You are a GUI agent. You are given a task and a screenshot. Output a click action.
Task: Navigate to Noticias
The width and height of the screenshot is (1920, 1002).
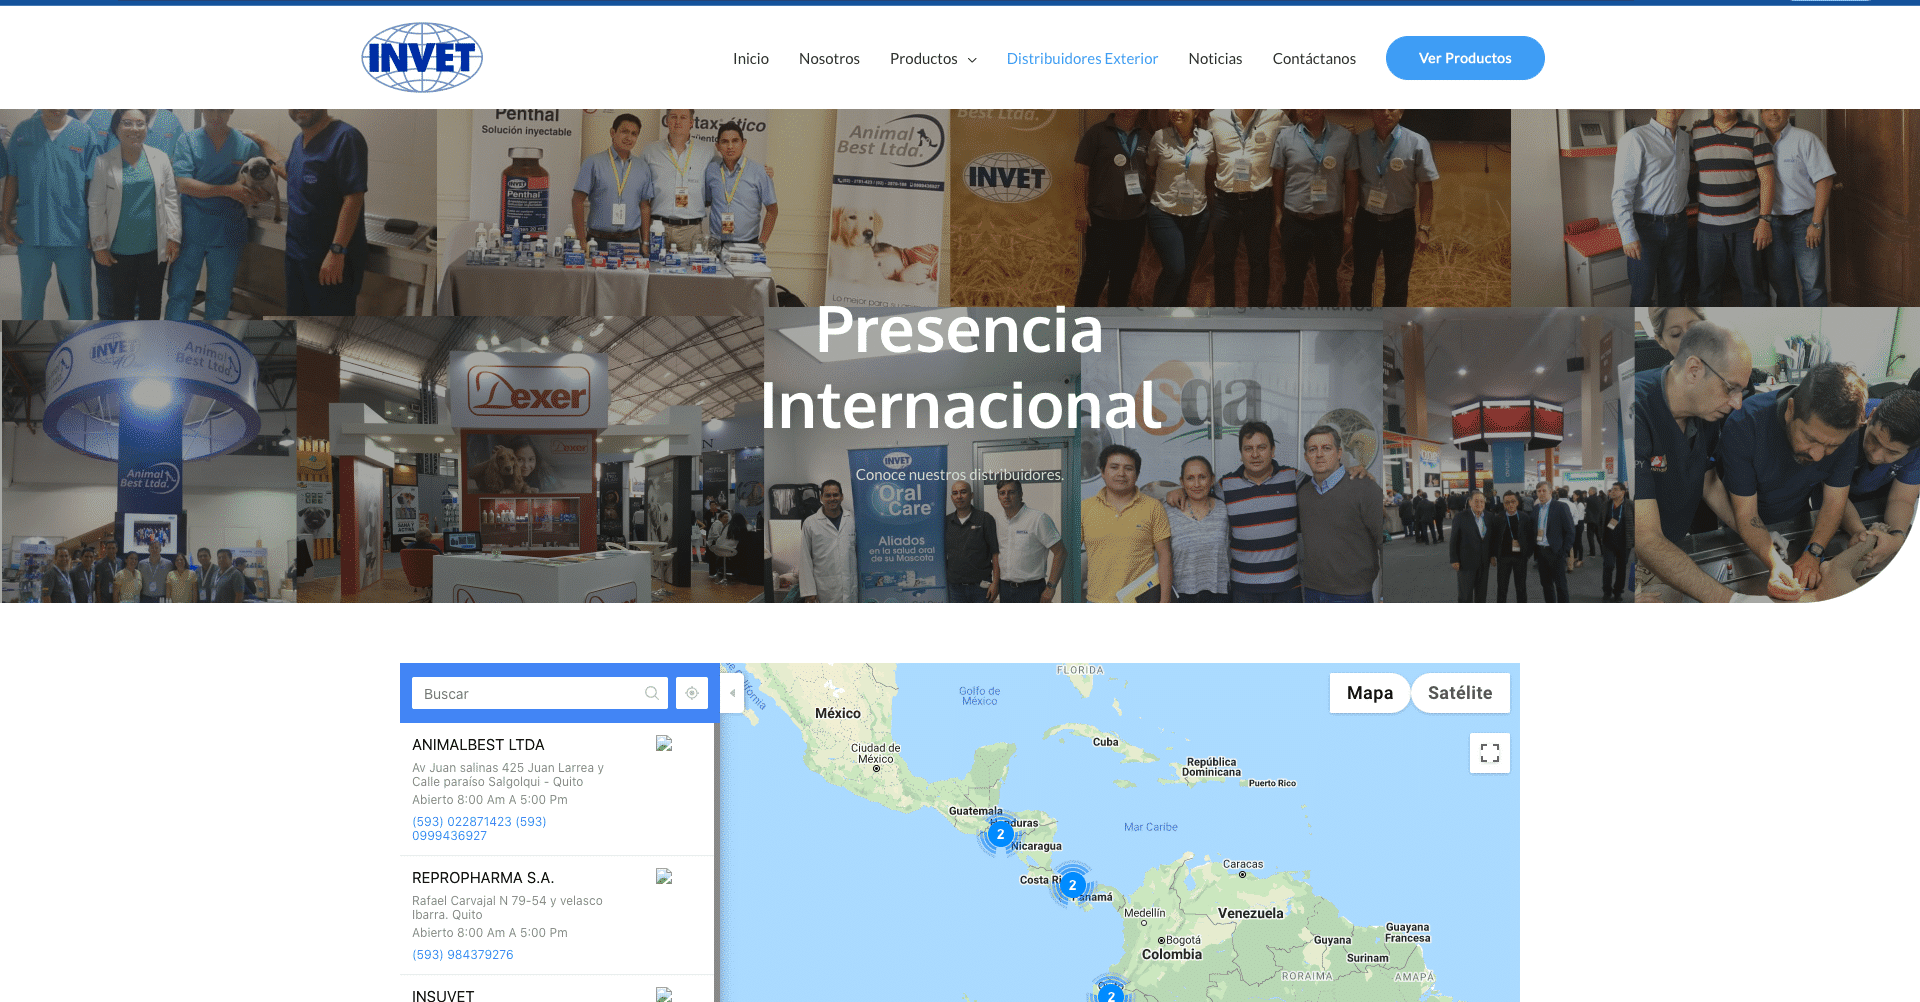coord(1215,59)
